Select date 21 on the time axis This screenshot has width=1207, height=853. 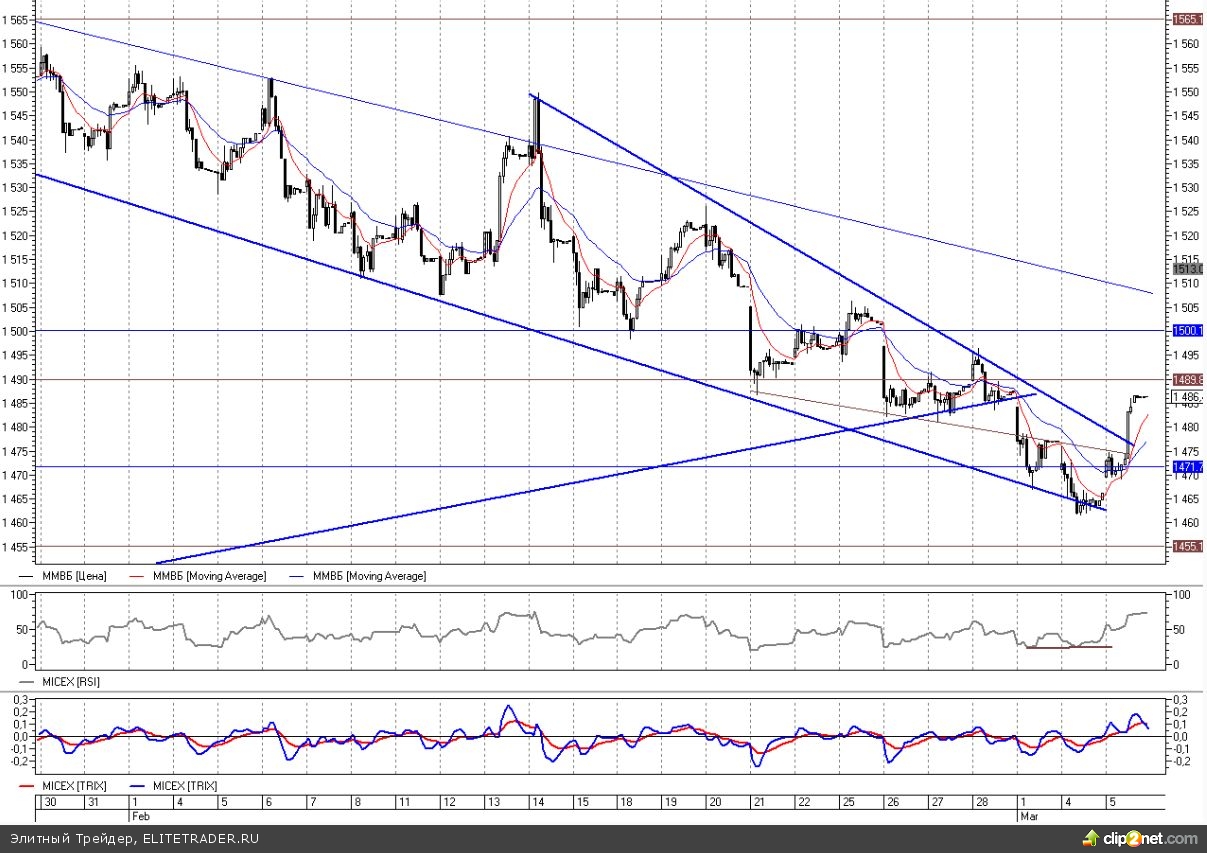coord(757,802)
